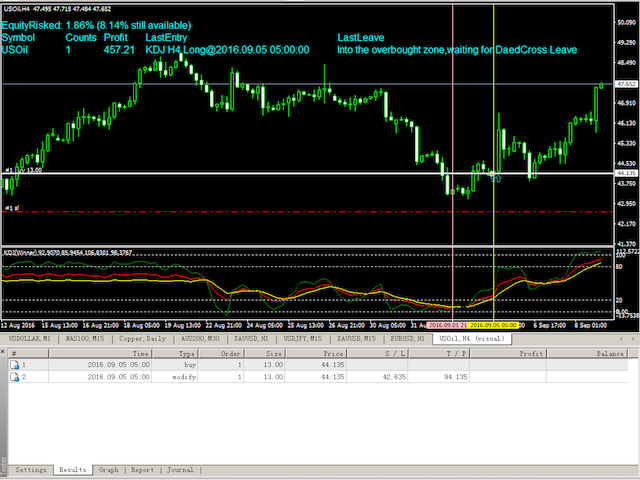
Task: Click the KDJ(Winner) indicator label
Action: point(68,253)
